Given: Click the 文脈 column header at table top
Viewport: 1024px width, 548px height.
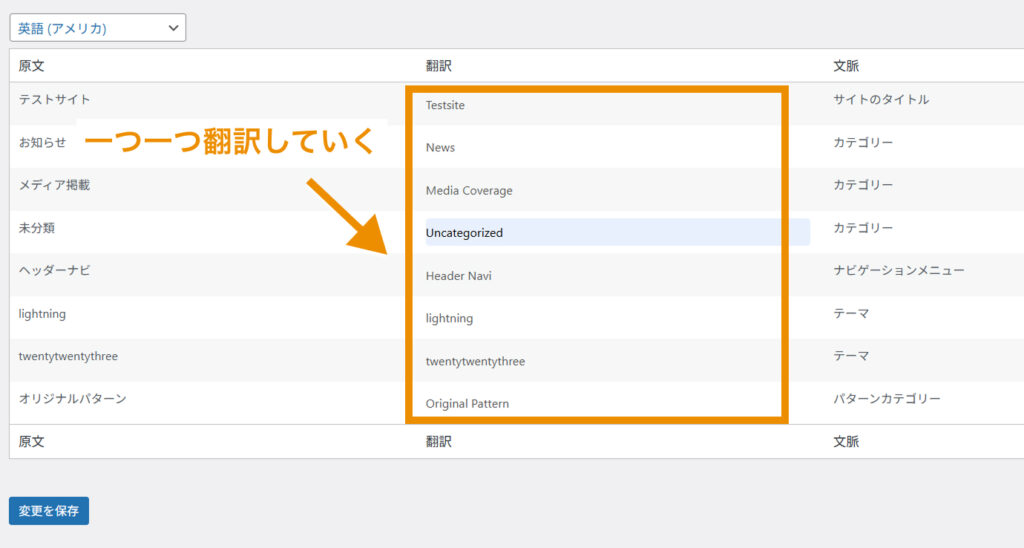Looking at the screenshot, I should (846, 66).
